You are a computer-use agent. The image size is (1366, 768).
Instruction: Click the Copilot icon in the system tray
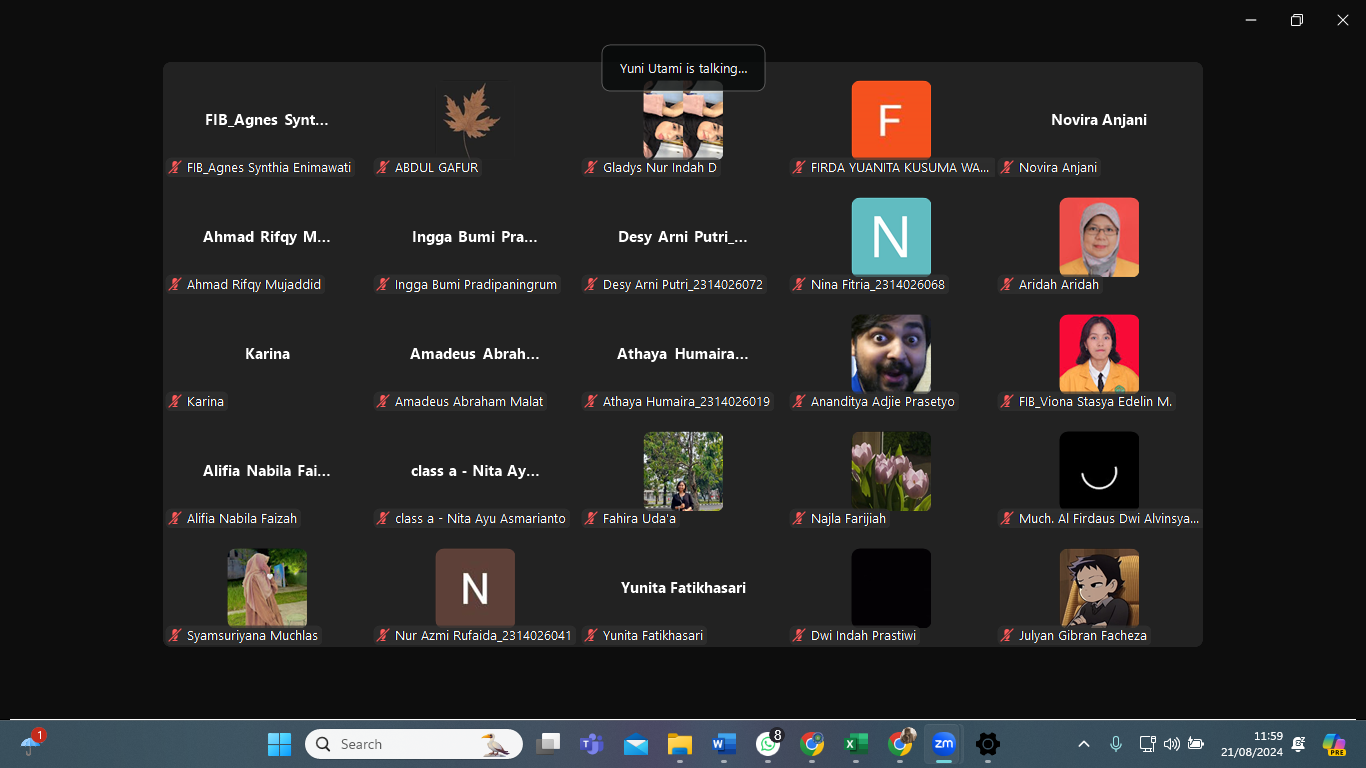pyautogui.click(x=1333, y=744)
